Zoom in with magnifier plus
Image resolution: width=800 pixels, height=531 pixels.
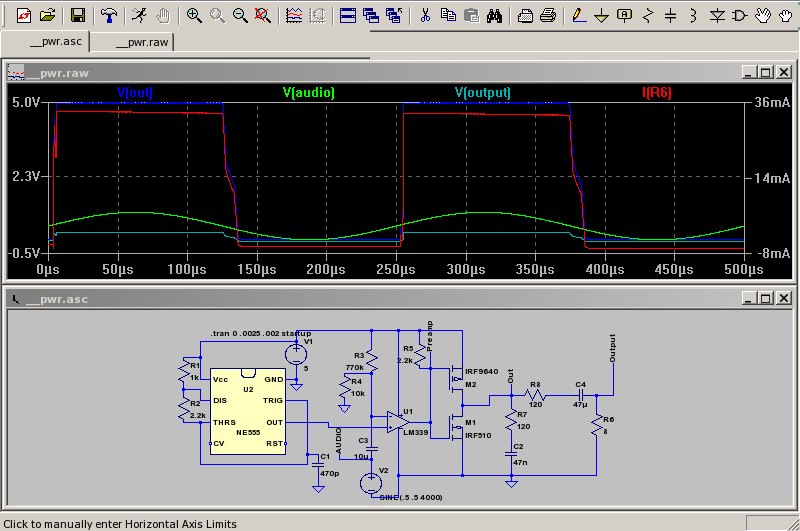(193, 15)
